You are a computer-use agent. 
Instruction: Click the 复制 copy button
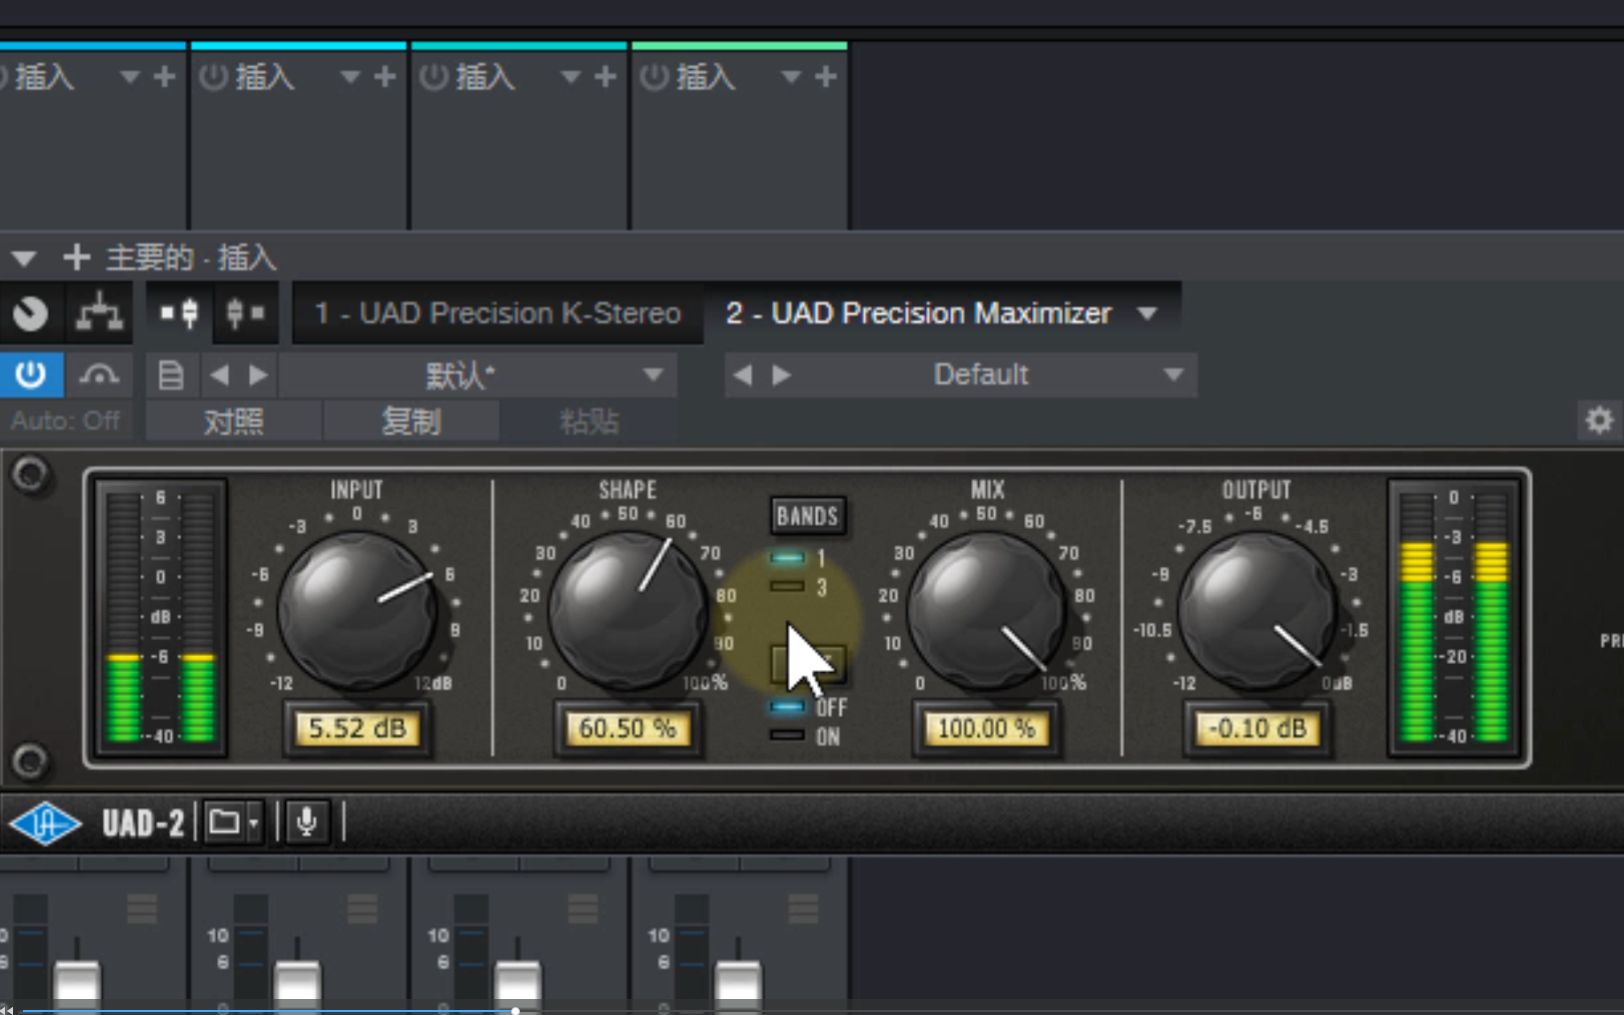[412, 421]
